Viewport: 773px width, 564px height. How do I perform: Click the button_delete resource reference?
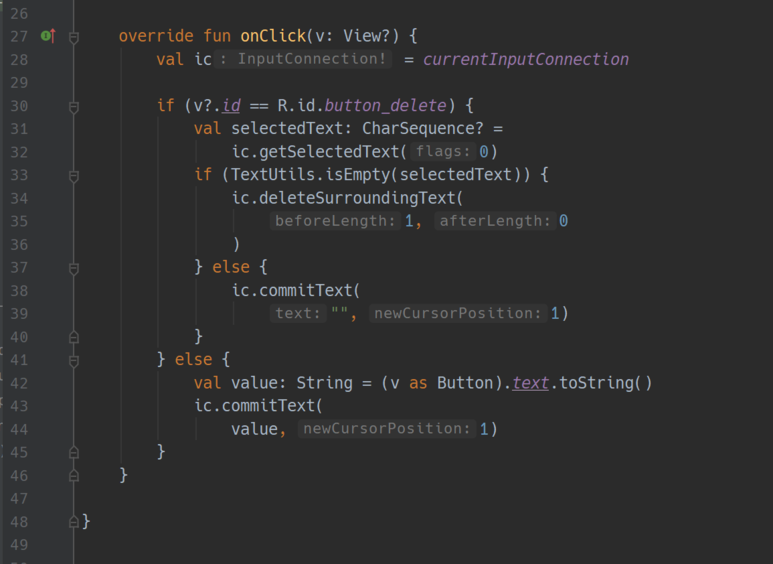(x=385, y=106)
